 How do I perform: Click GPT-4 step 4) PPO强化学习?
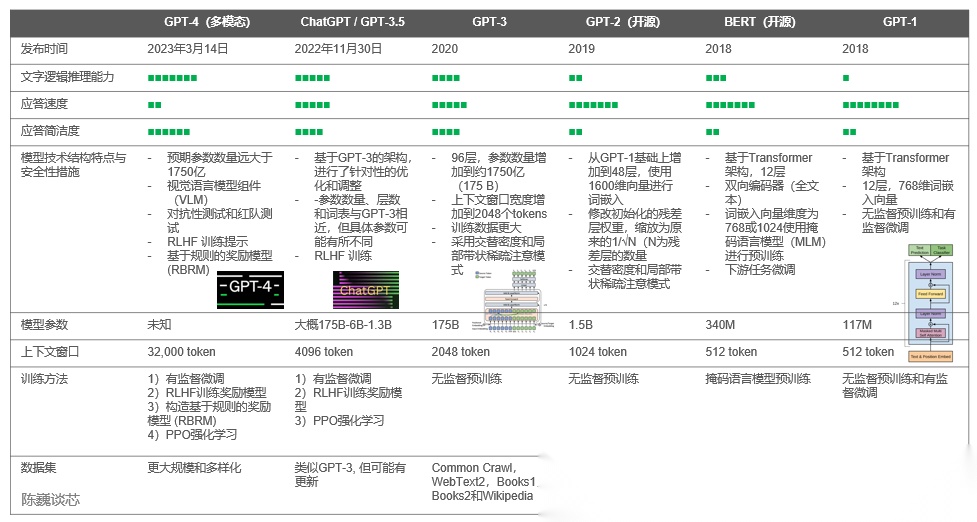click(x=192, y=434)
